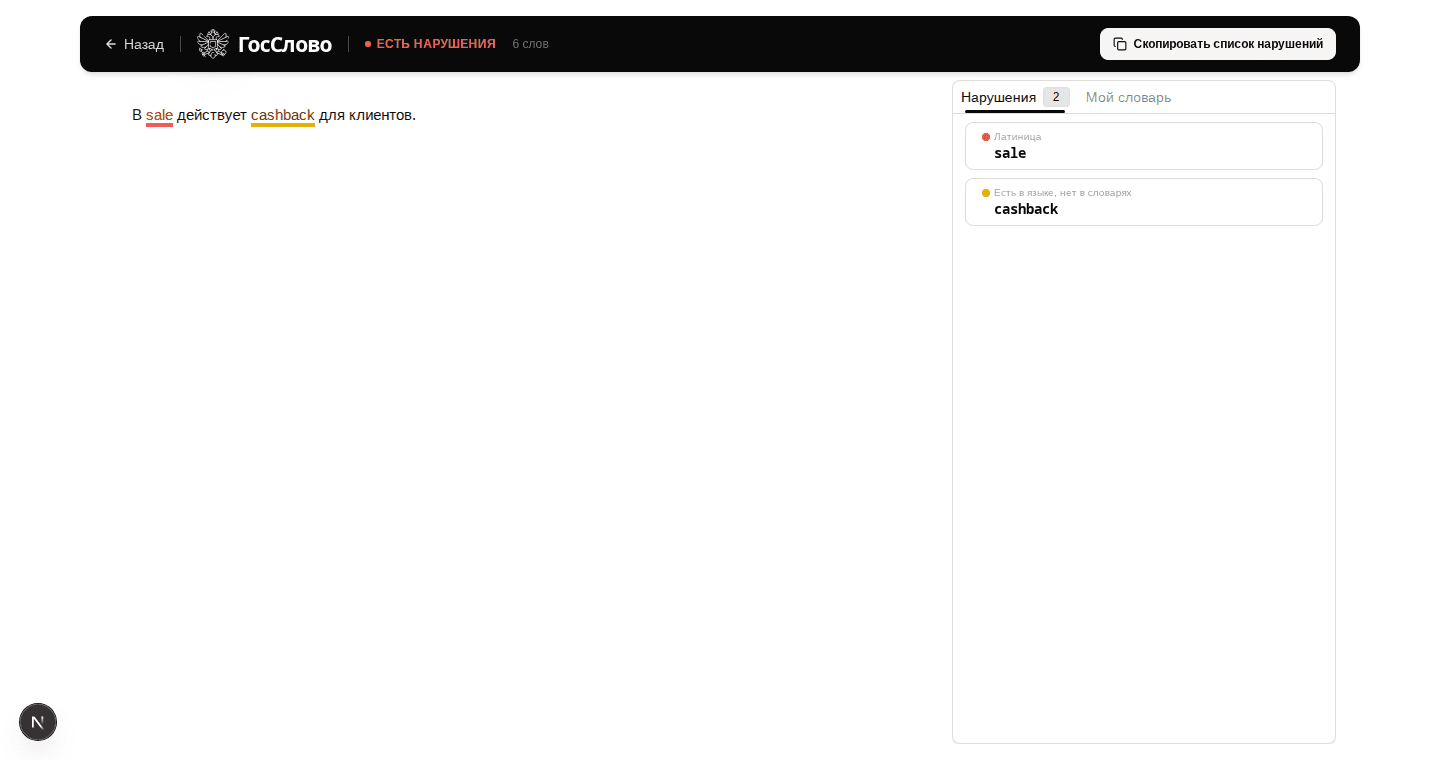Switch to the Нарушения tab

pyautogui.click(x=998, y=97)
